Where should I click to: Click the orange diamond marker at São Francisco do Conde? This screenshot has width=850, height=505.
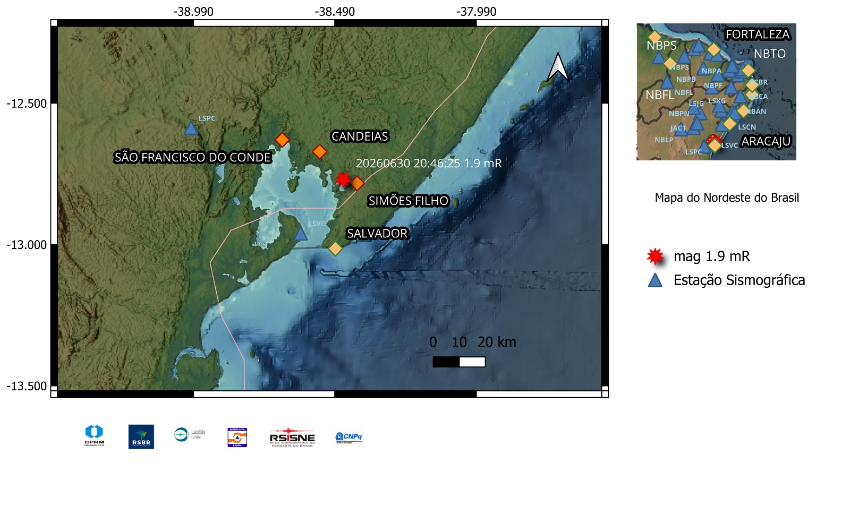click(282, 140)
